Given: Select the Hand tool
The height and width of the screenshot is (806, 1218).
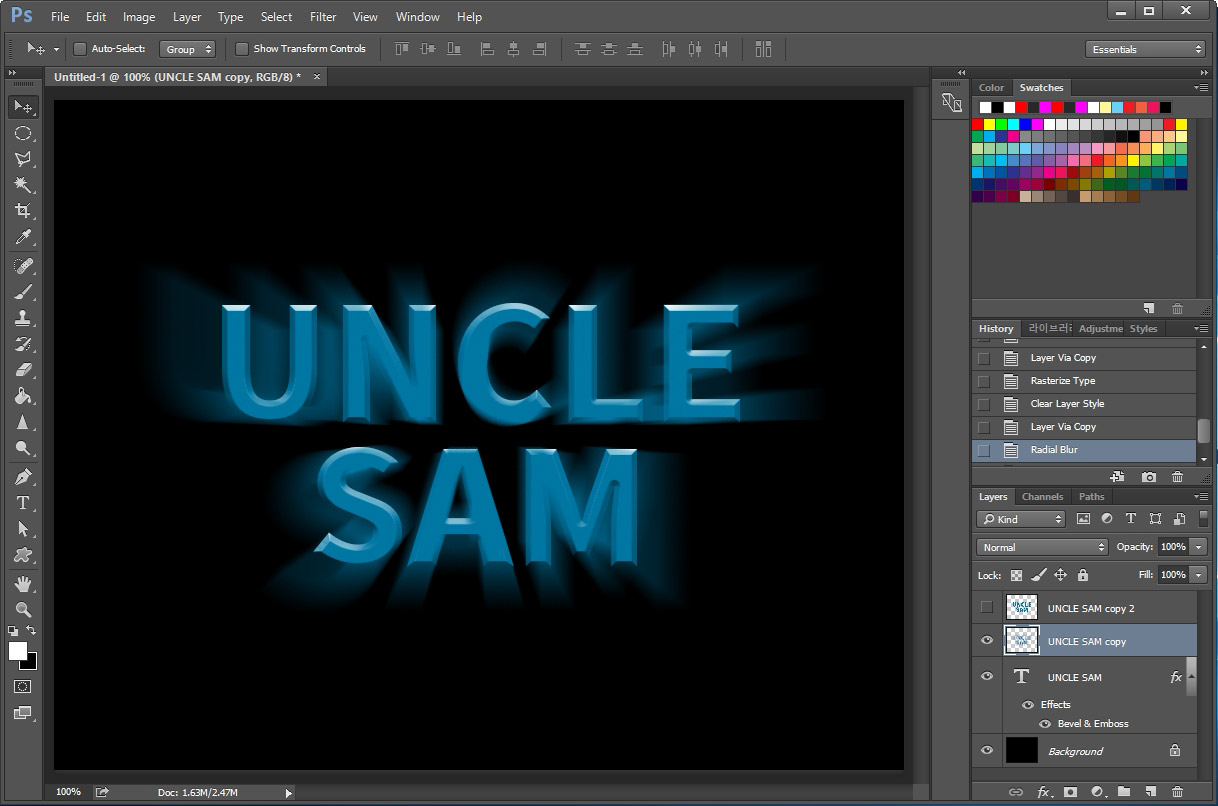Looking at the screenshot, I should 23,584.
